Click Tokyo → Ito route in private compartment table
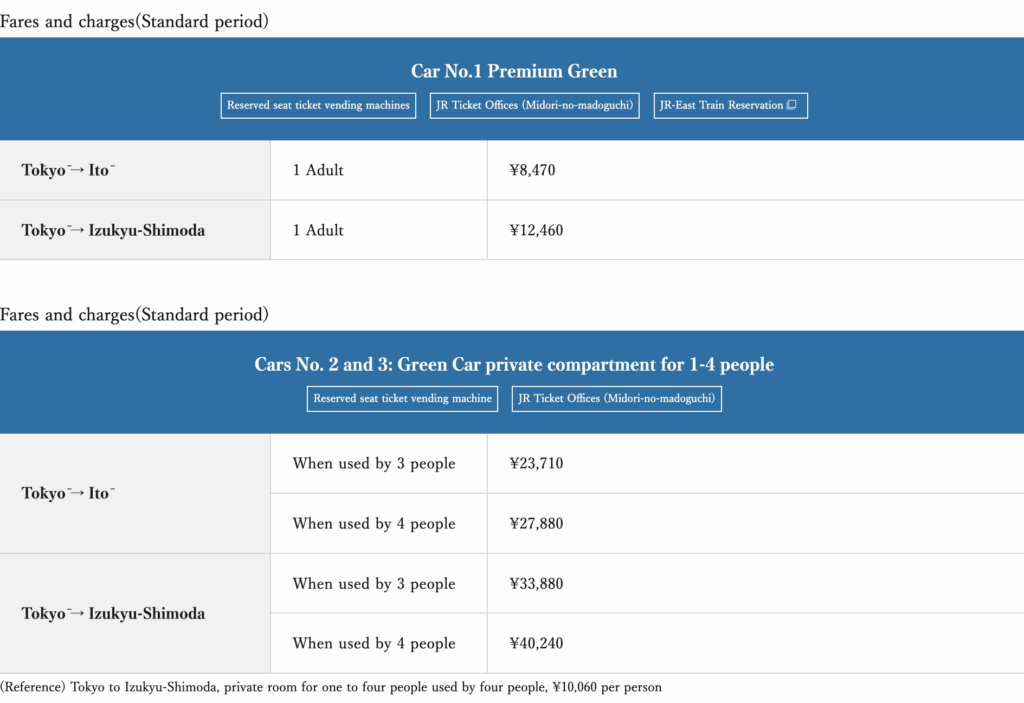Image resolution: width=1024 pixels, height=703 pixels. [x=68, y=493]
